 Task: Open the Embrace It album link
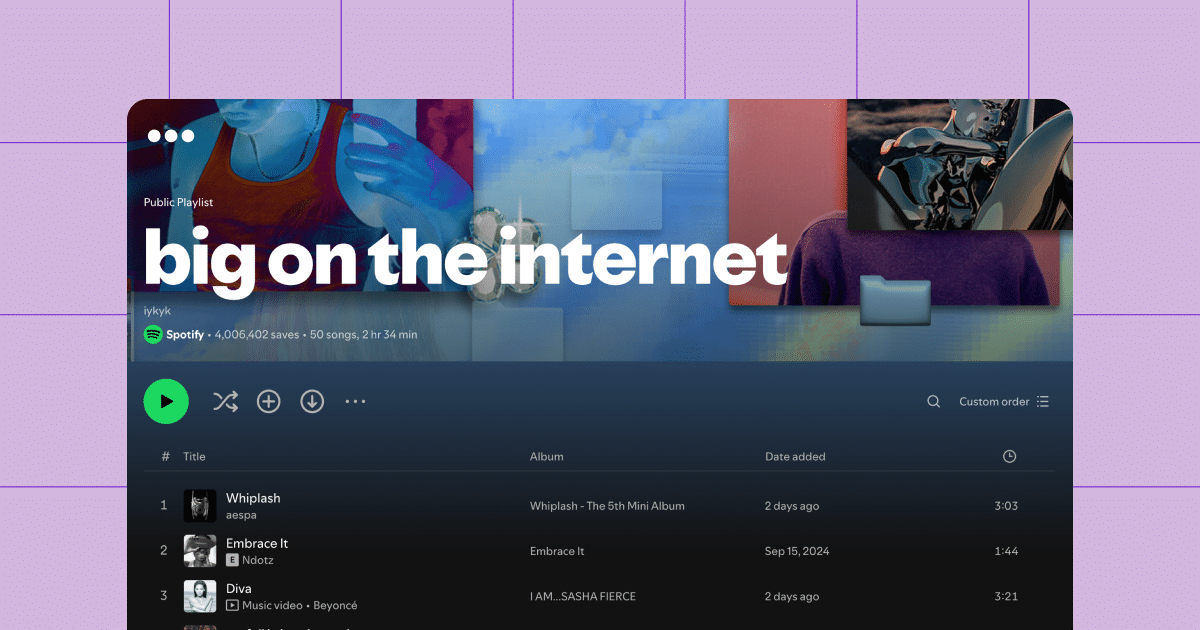(557, 551)
